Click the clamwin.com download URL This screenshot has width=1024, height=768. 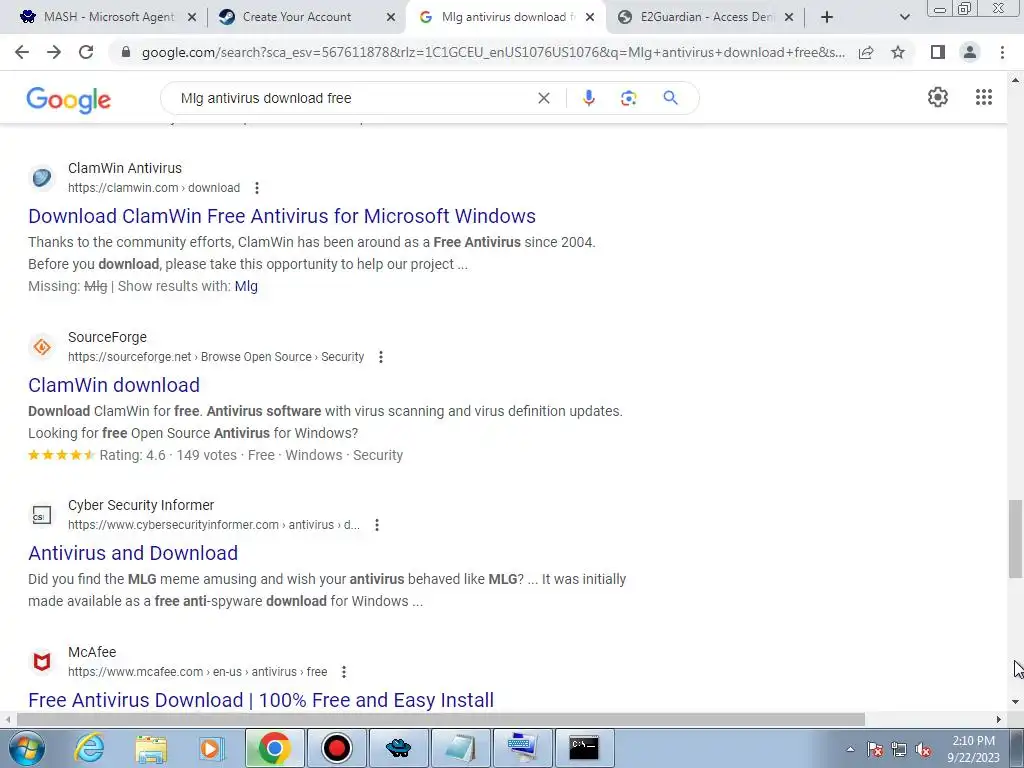click(x=154, y=188)
